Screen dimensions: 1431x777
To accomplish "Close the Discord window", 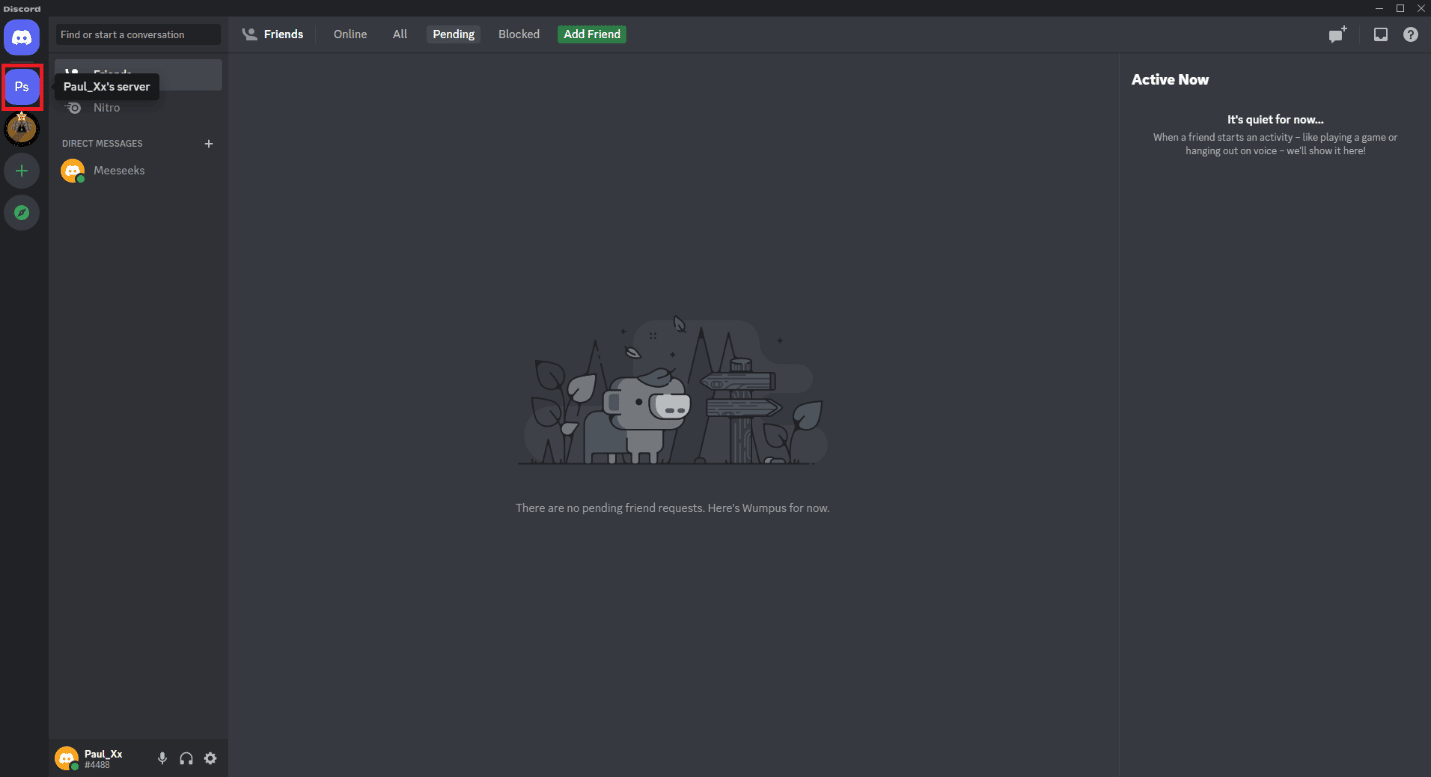I will pos(1421,8).
